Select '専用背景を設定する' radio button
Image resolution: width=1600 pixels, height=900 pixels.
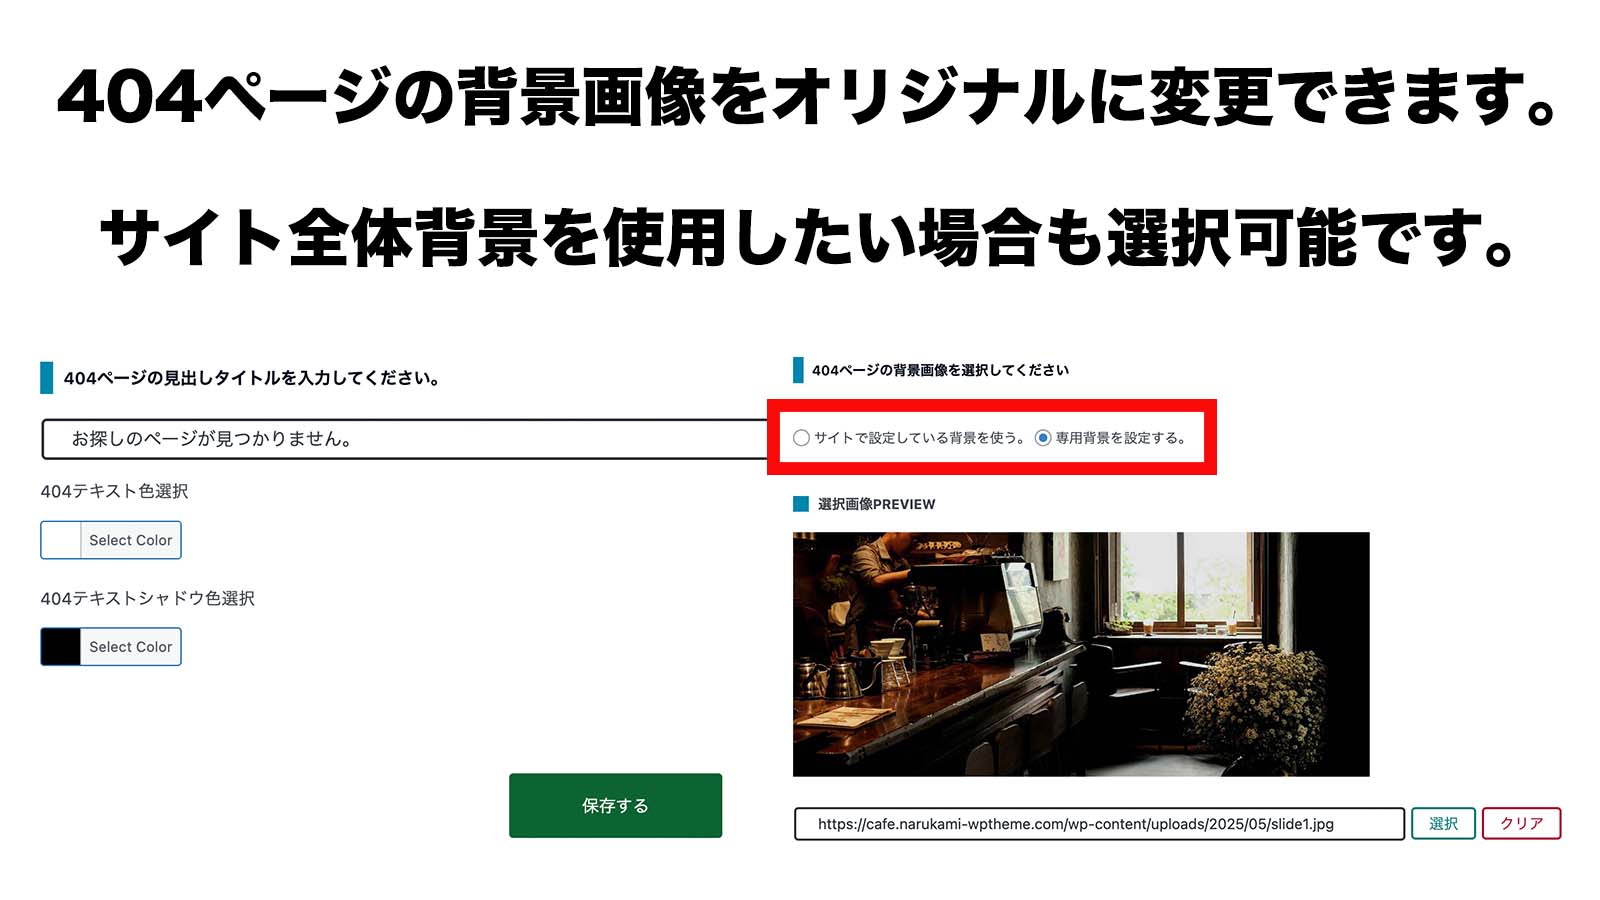coord(1043,438)
